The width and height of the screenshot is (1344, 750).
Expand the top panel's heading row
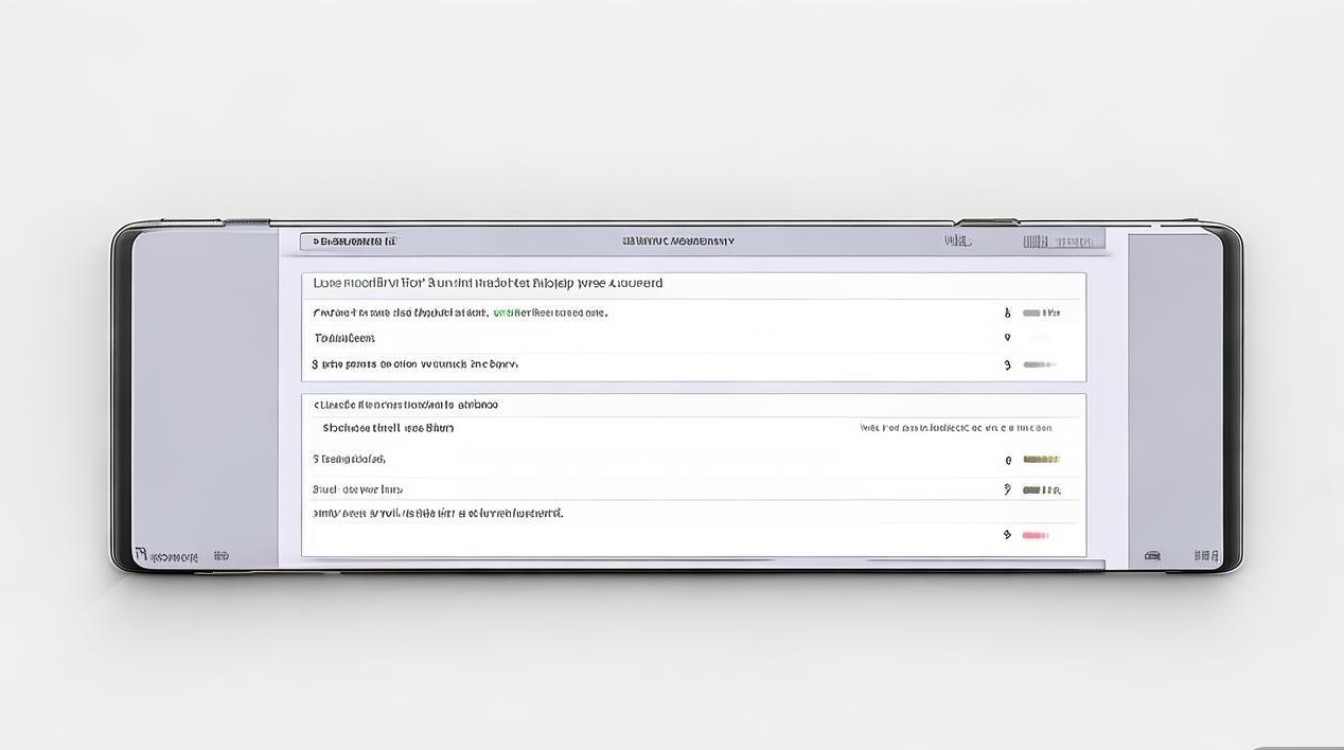488,284
